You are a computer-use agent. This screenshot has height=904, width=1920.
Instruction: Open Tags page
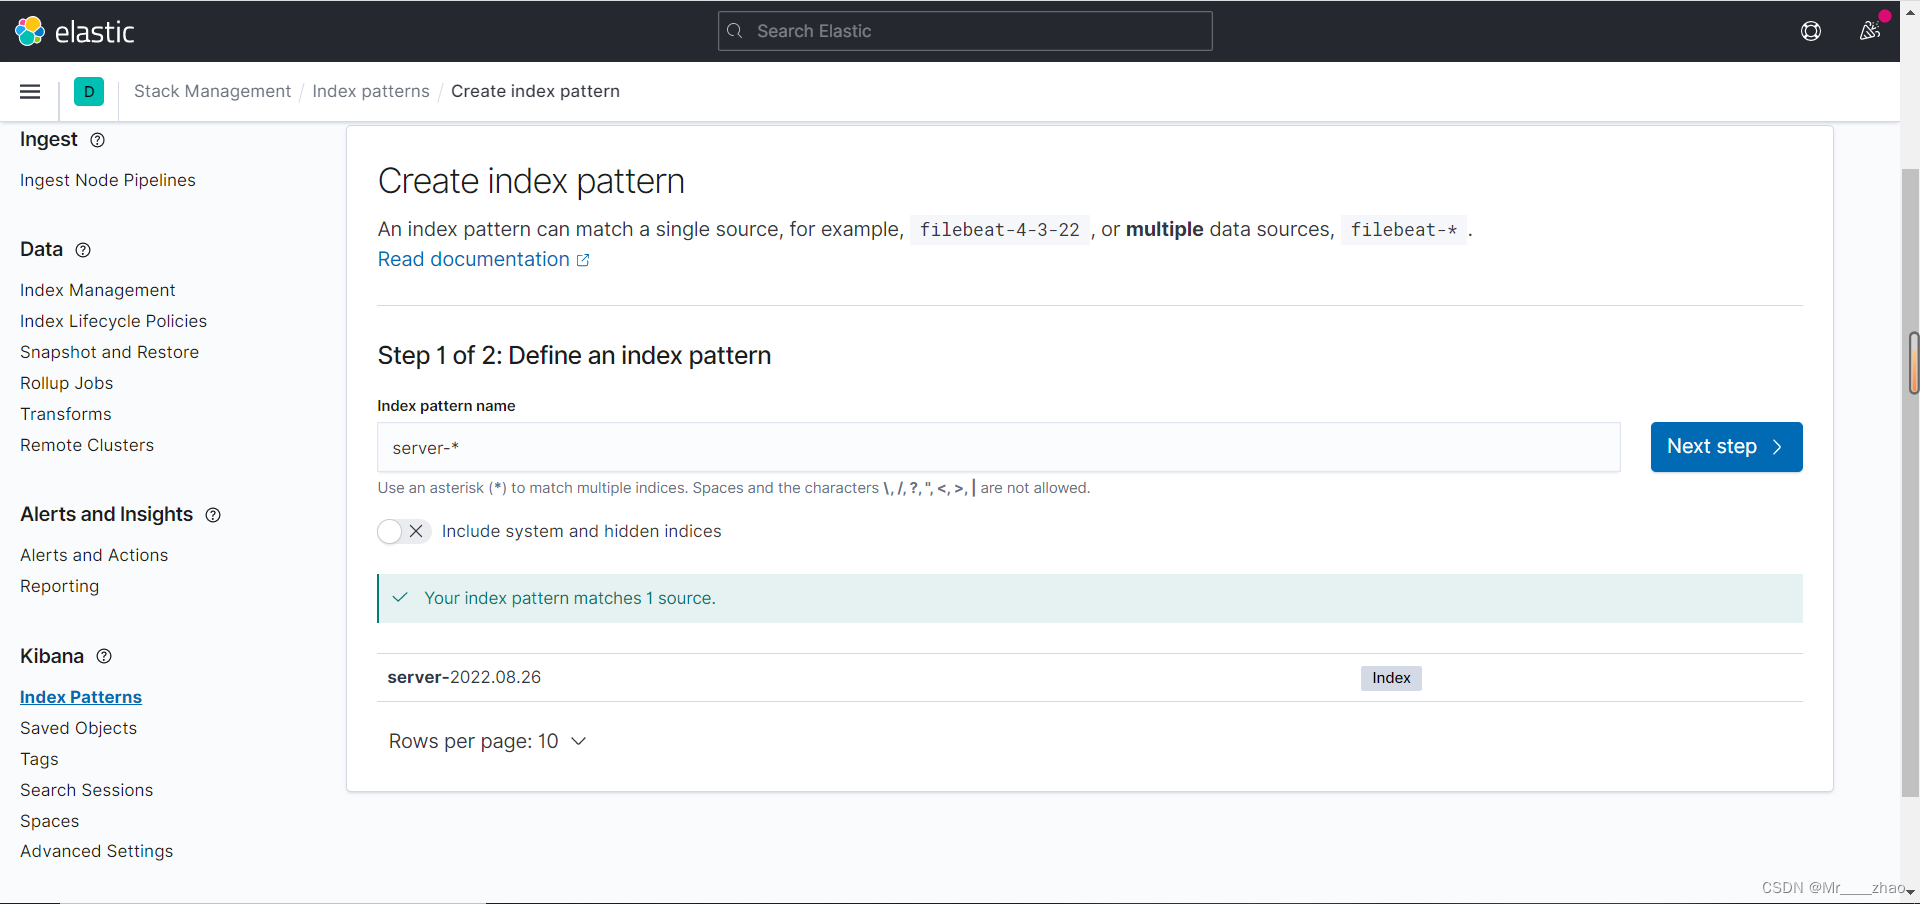[39, 759]
